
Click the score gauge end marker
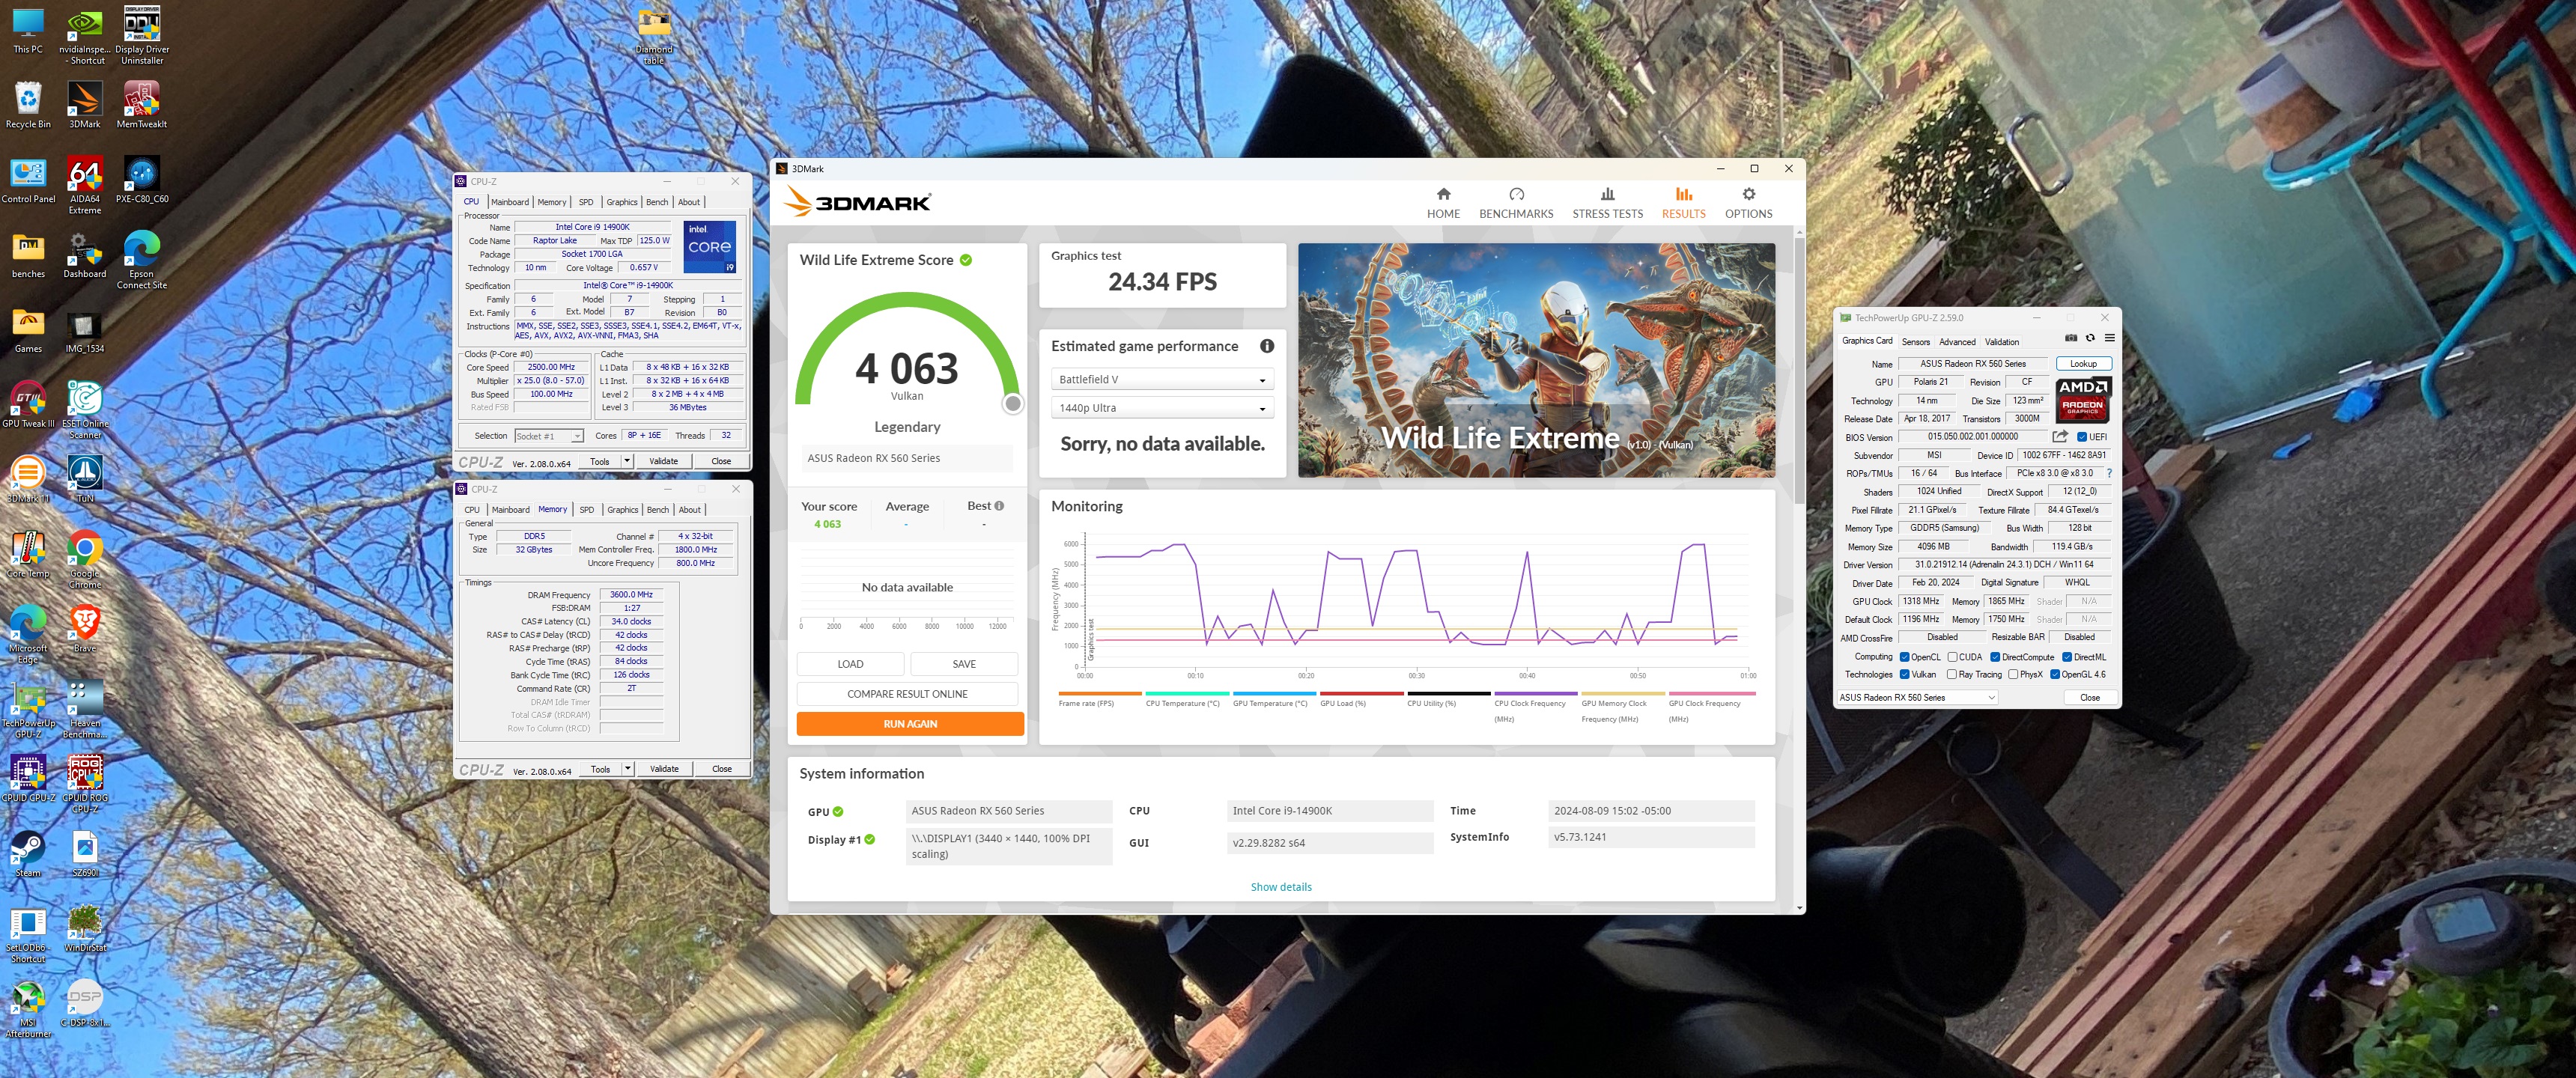coord(1013,404)
